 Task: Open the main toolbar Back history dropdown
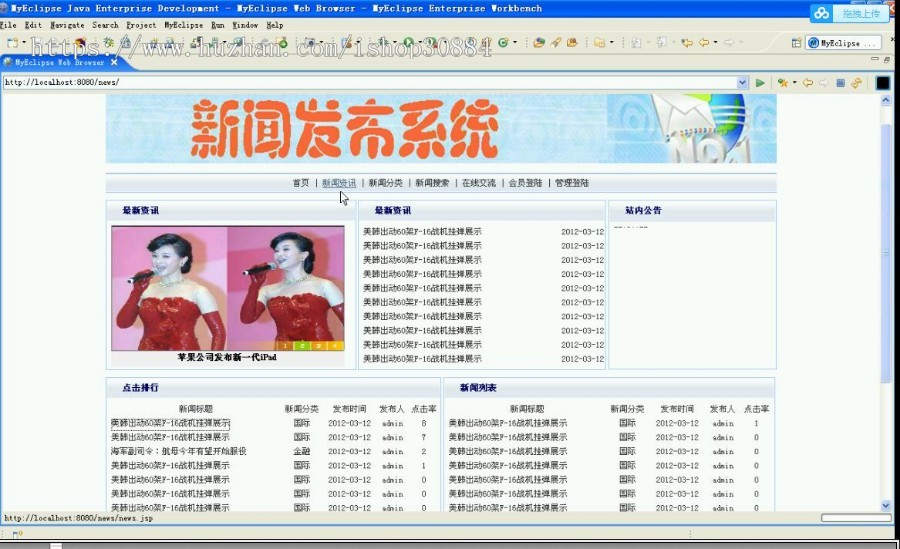pyautogui.click(x=715, y=42)
